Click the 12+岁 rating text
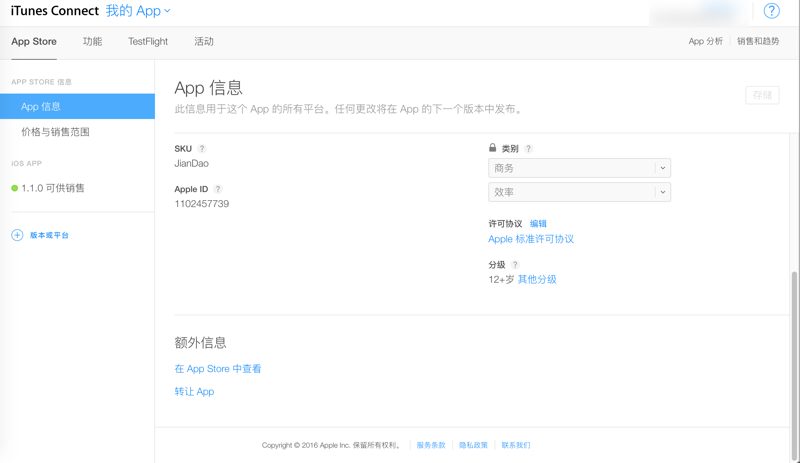Viewport: 800px width, 463px height. [x=501, y=279]
